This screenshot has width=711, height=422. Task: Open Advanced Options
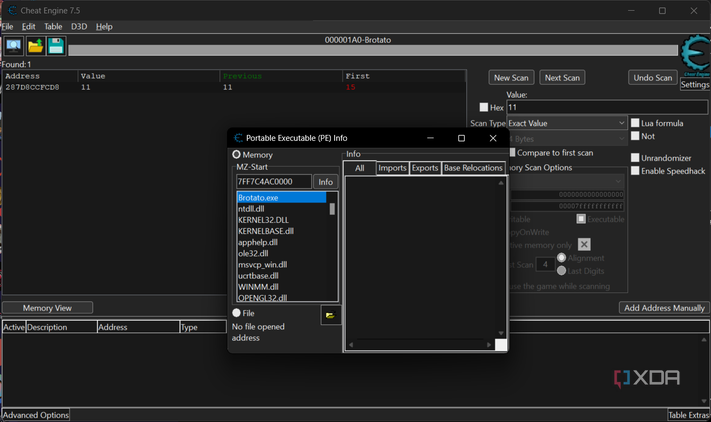pyautogui.click(x=36, y=415)
